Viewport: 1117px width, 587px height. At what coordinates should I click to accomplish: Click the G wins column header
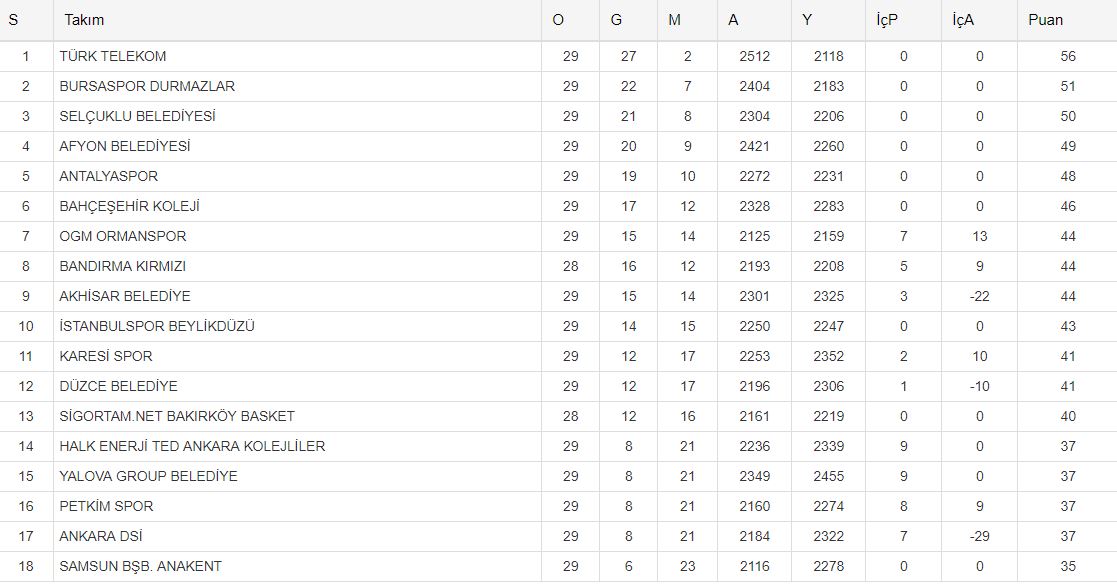coord(616,20)
